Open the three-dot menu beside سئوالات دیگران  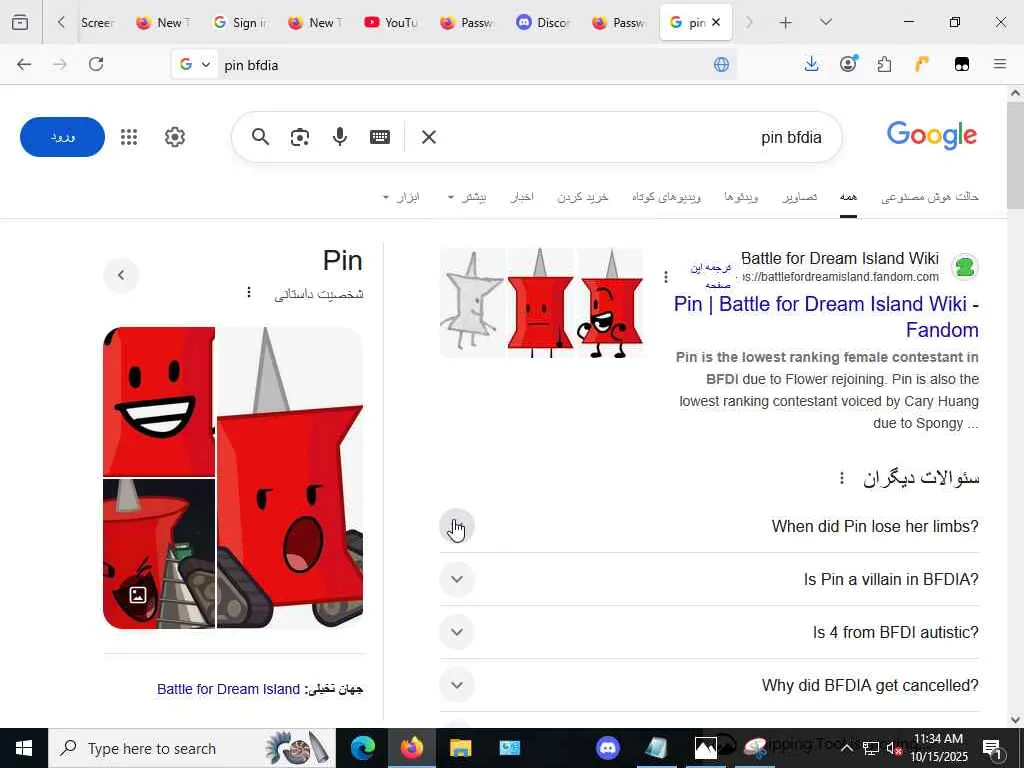(842, 479)
